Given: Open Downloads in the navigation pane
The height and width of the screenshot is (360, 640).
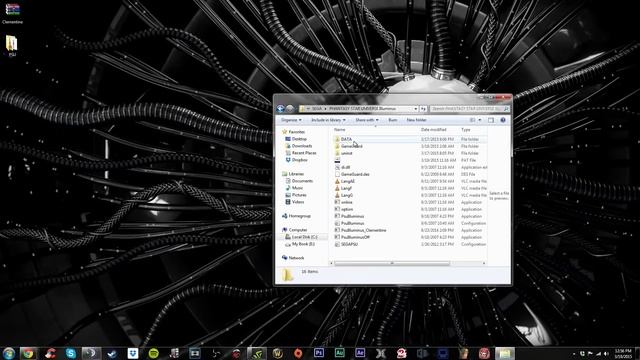Looking at the screenshot, I should click(302, 146).
